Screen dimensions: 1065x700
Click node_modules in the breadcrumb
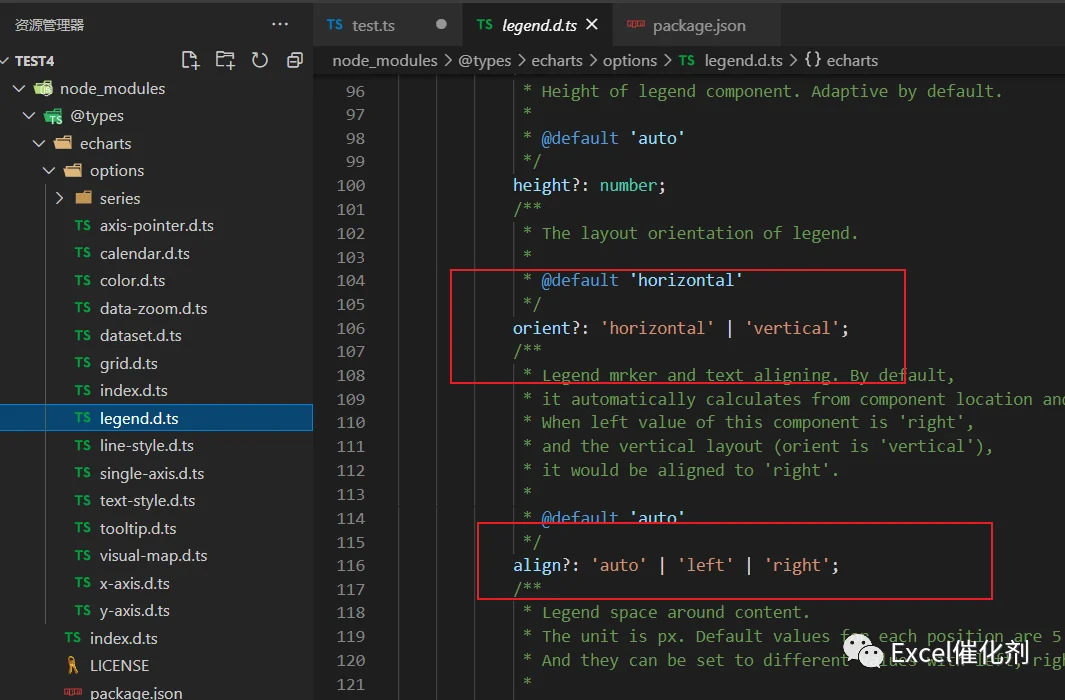pos(384,60)
